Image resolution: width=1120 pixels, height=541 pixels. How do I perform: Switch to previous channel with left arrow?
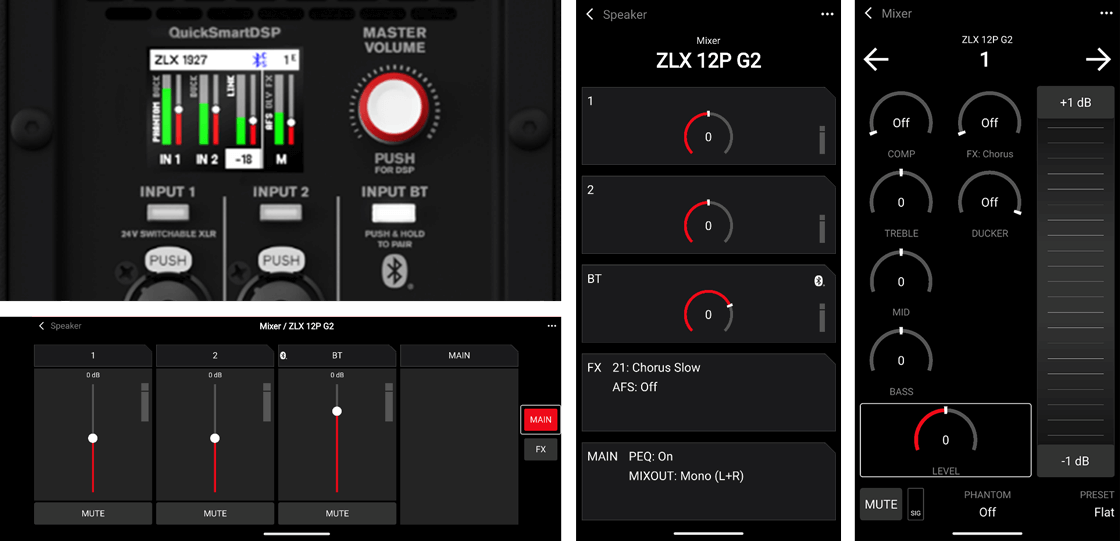(876, 60)
